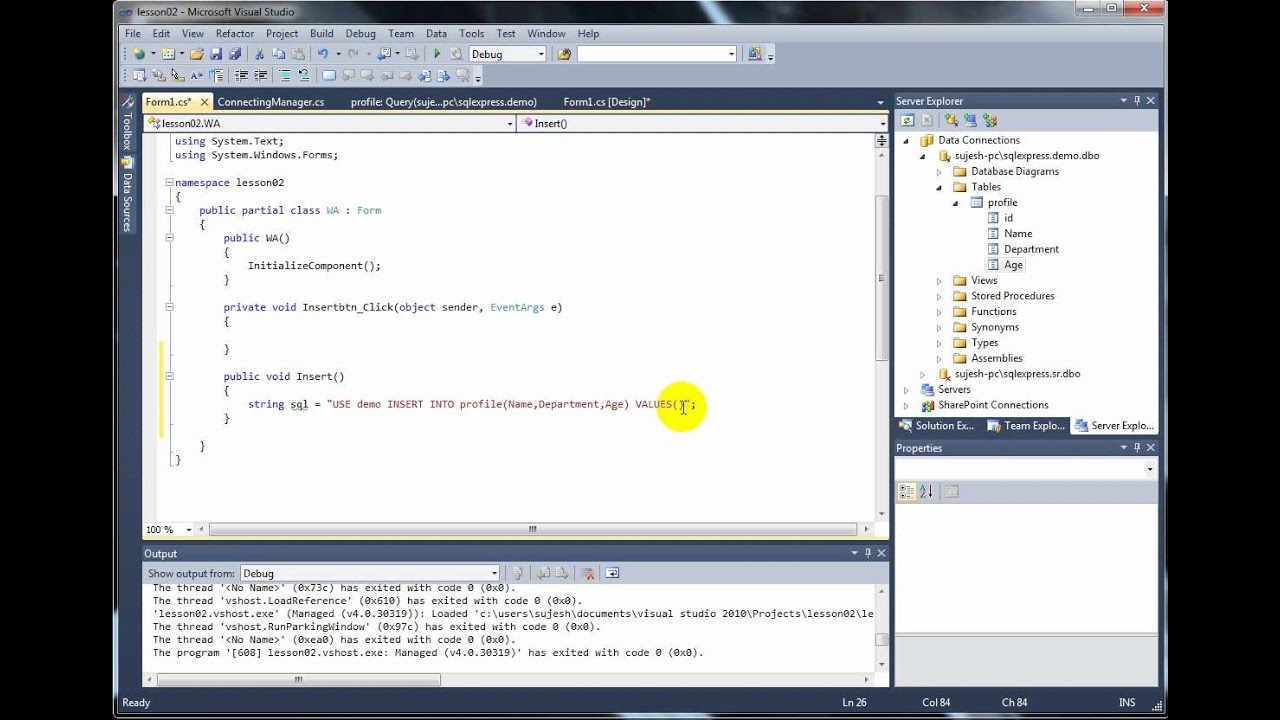Viewport: 1280px width, 720px height.
Task: Uncomment the selected lines icon
Action: click(x=304, y=75)
